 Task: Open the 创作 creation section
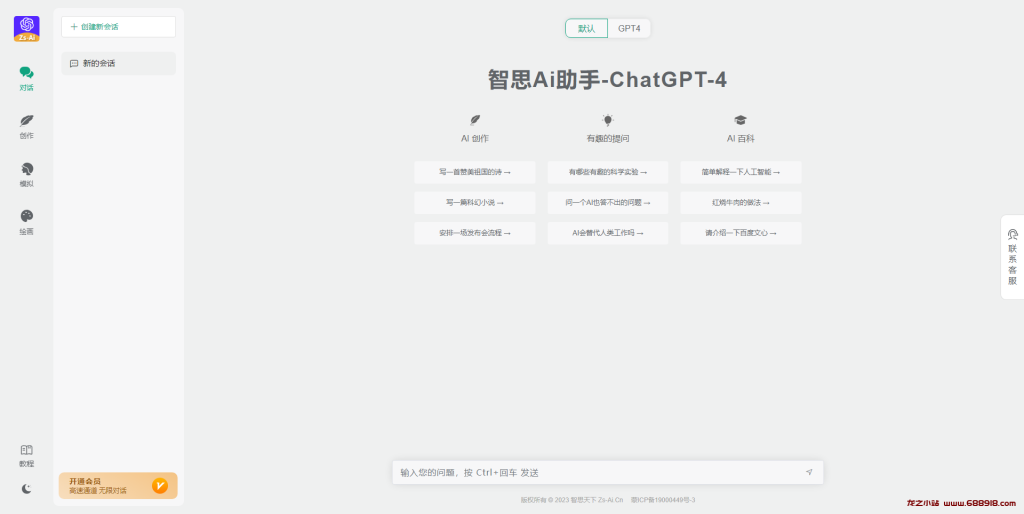[x=26, y=127]
